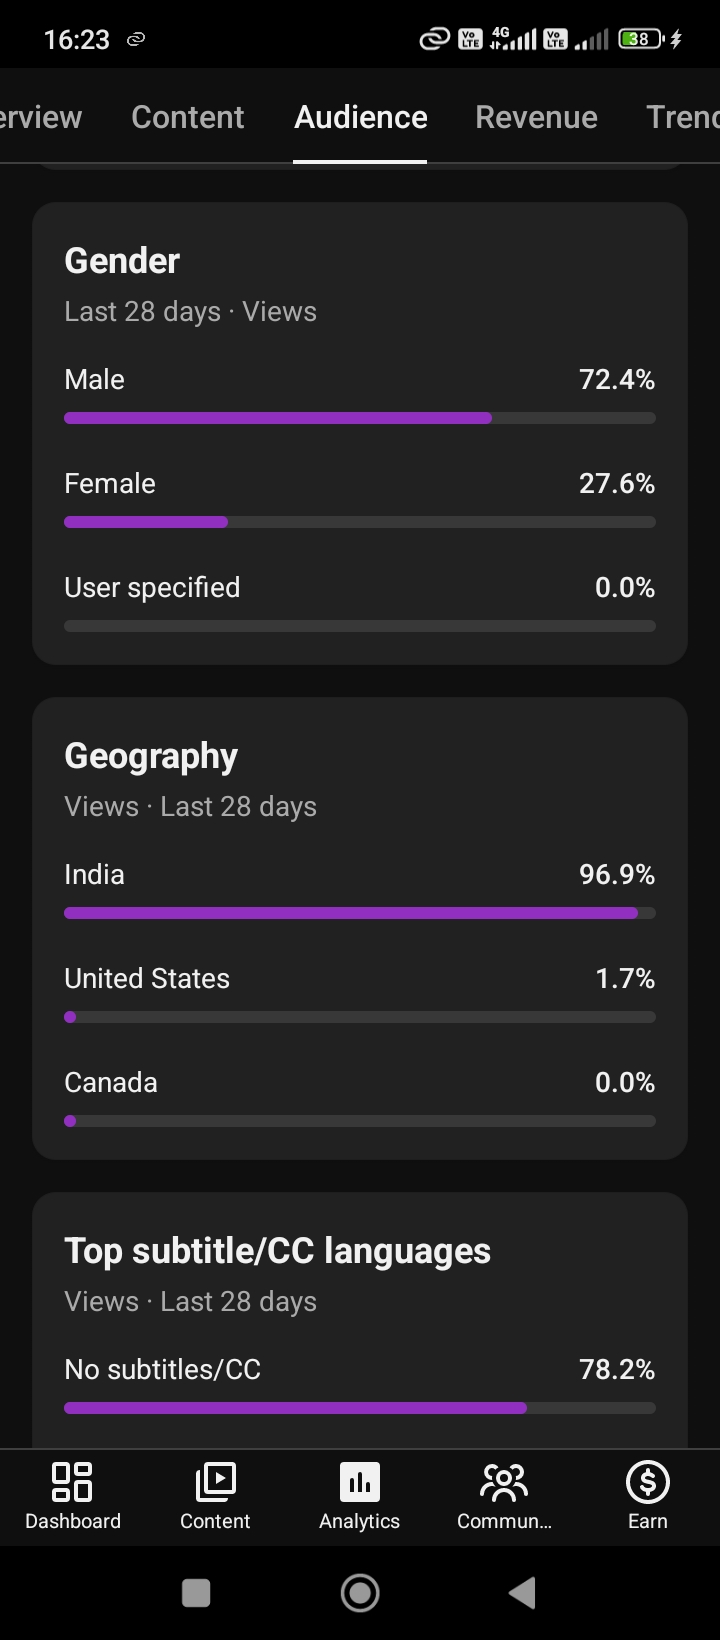Tap the Android recent apps square button
Viewport: 720px width, 1640px height.
point(196,1593)
